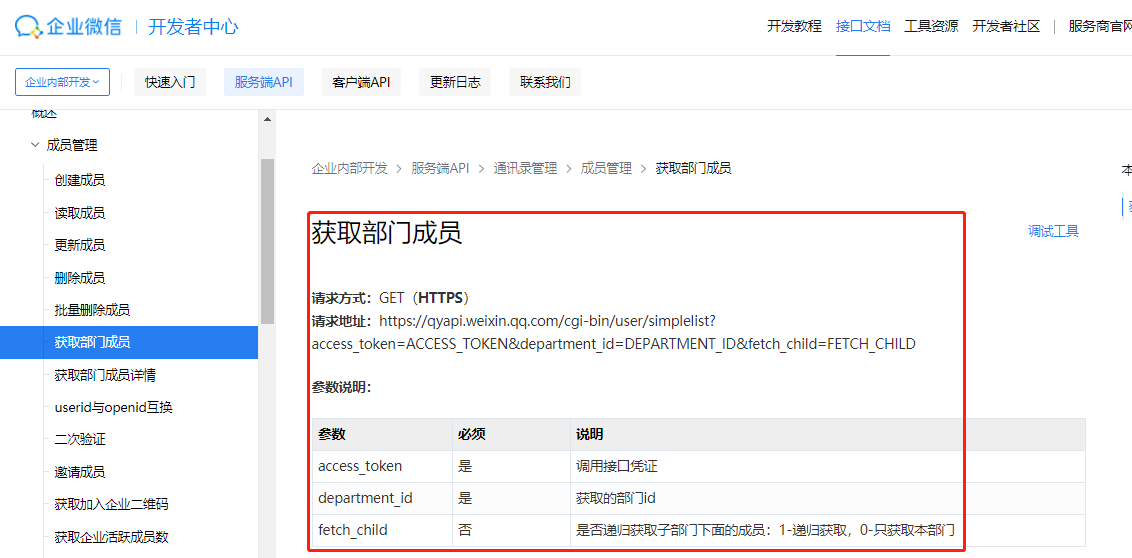Click the department_id parameter cell
This screenshot has height=558, width=1132.
(x=383, y=498)
